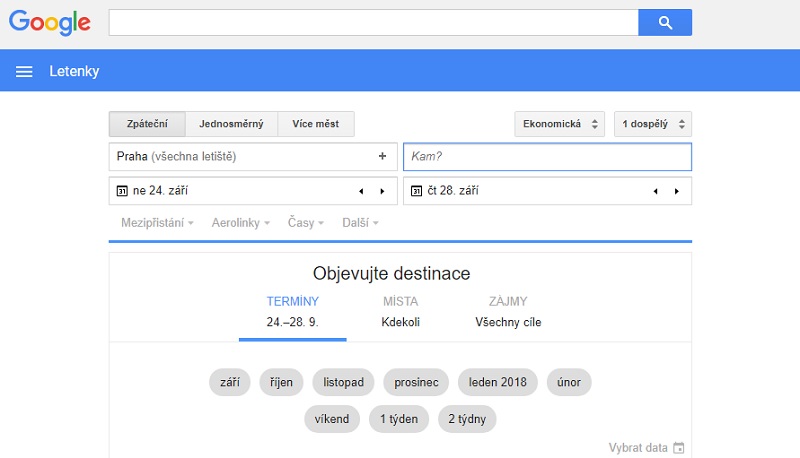Open the 1 dospělý passengers dropdown
The image size is (800, 458).
pos(653,124)
